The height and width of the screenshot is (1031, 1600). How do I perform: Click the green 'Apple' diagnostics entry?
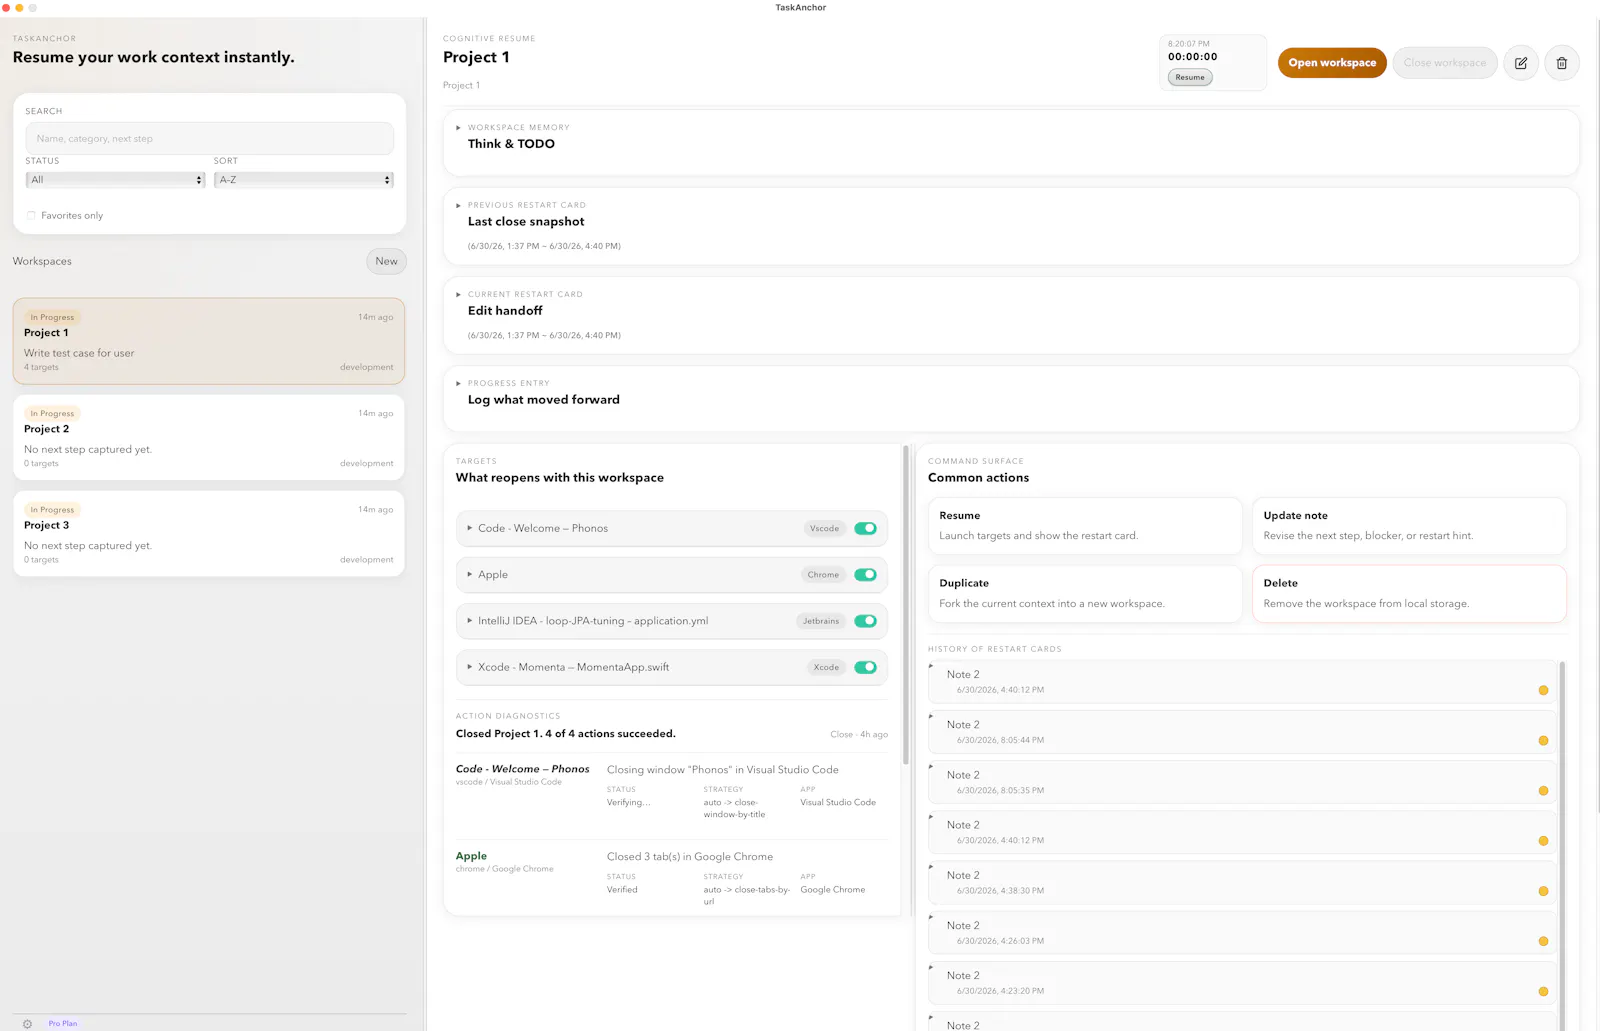471,856
